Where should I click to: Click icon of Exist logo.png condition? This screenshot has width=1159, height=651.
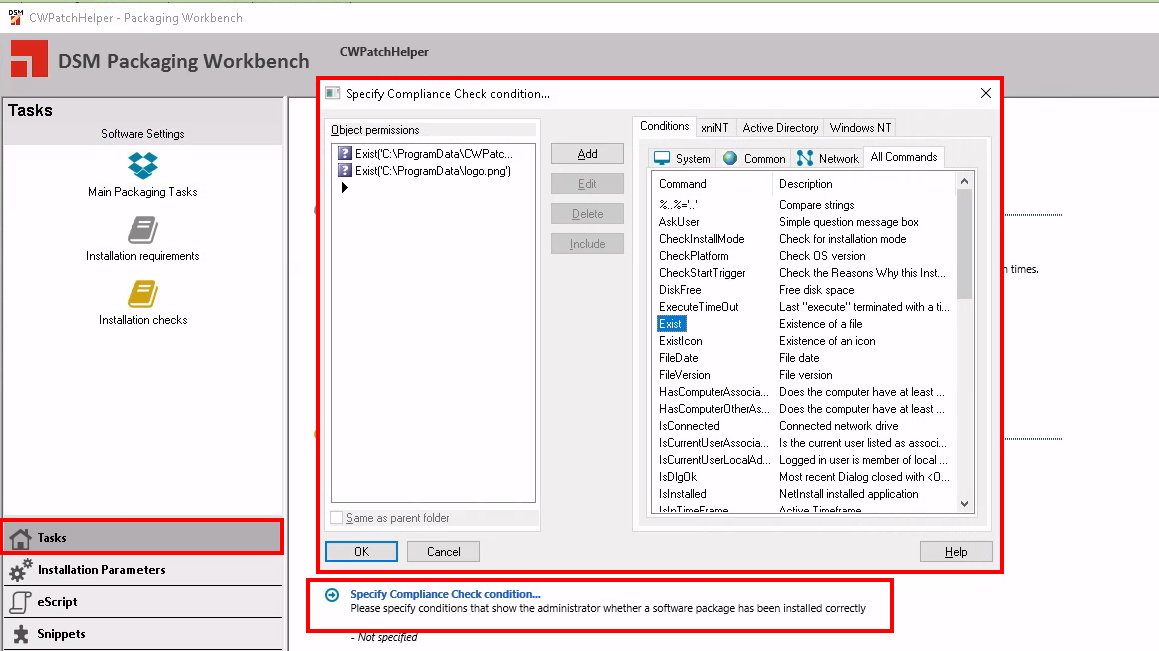[344, 171]
